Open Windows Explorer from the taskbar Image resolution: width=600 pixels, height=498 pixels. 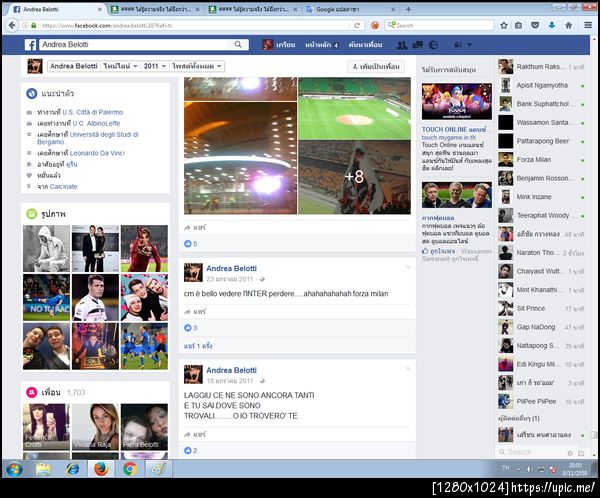tap(43, 469)
